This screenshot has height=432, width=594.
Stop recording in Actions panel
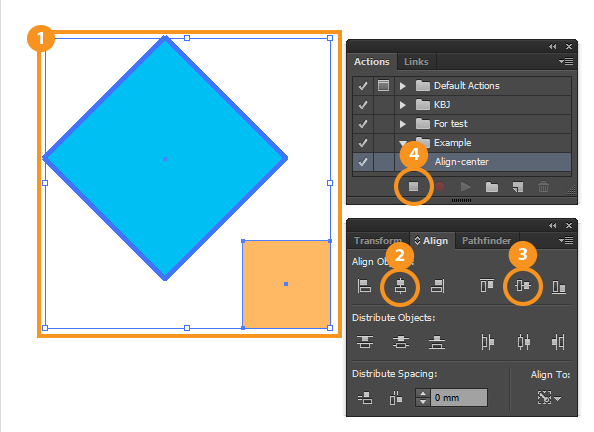coord(413,186)
